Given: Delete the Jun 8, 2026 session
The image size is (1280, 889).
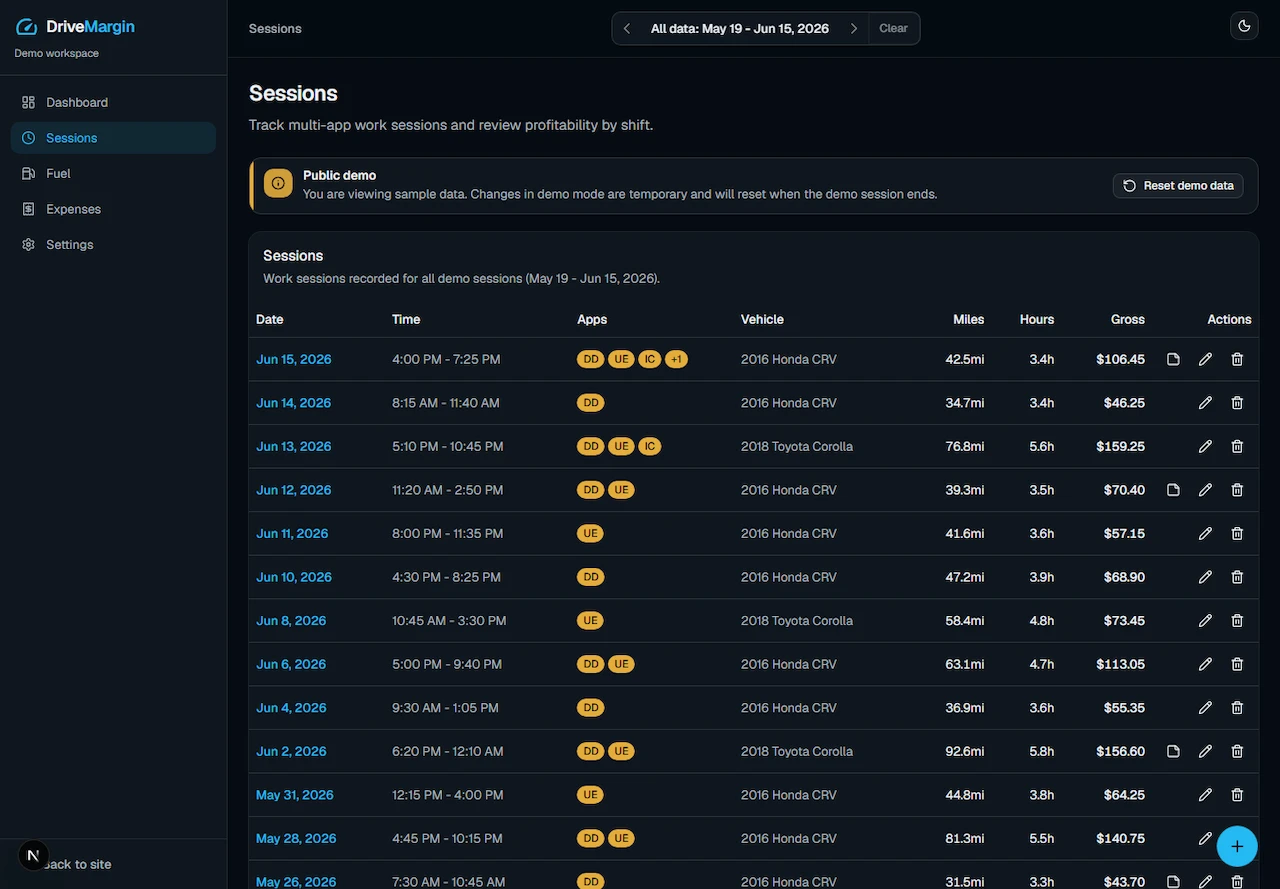Looking at the screenshot, I should click(x=1237, y=620).
